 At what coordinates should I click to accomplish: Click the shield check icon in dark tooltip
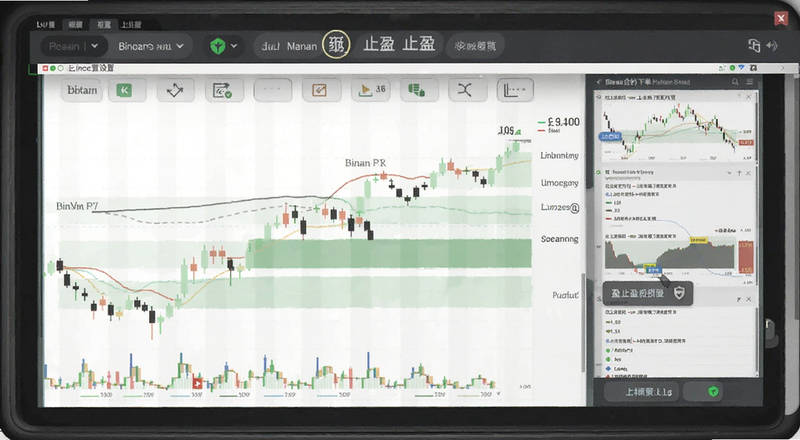679,293
